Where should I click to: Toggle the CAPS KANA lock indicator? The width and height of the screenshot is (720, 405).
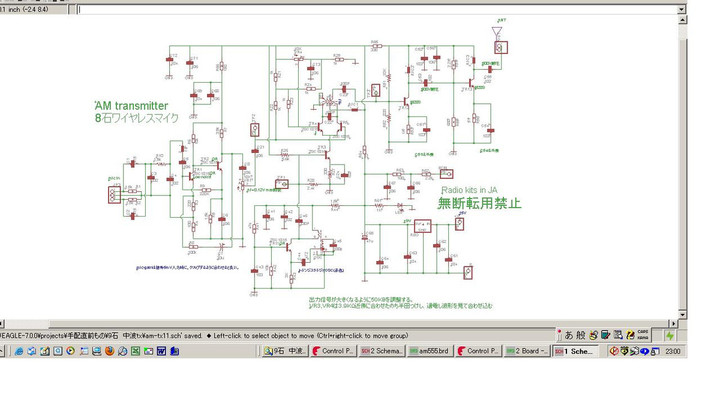click(644, 336)
